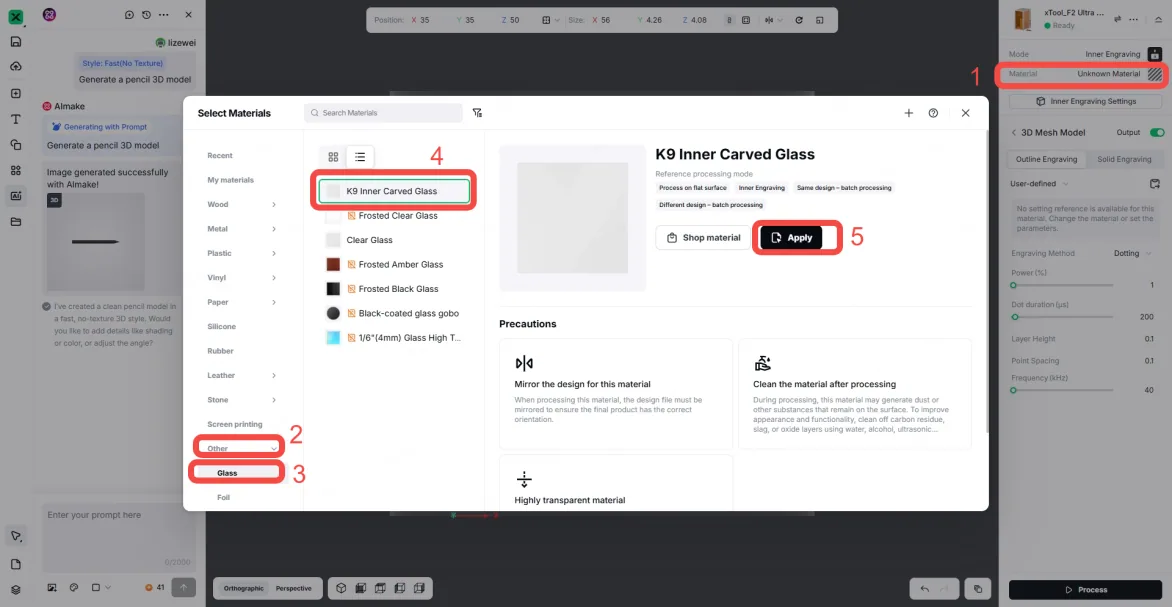Image resolution: width=1172 pixels, height=607 pixels.
Task: Expand the Leather material category
Action: 241,375
